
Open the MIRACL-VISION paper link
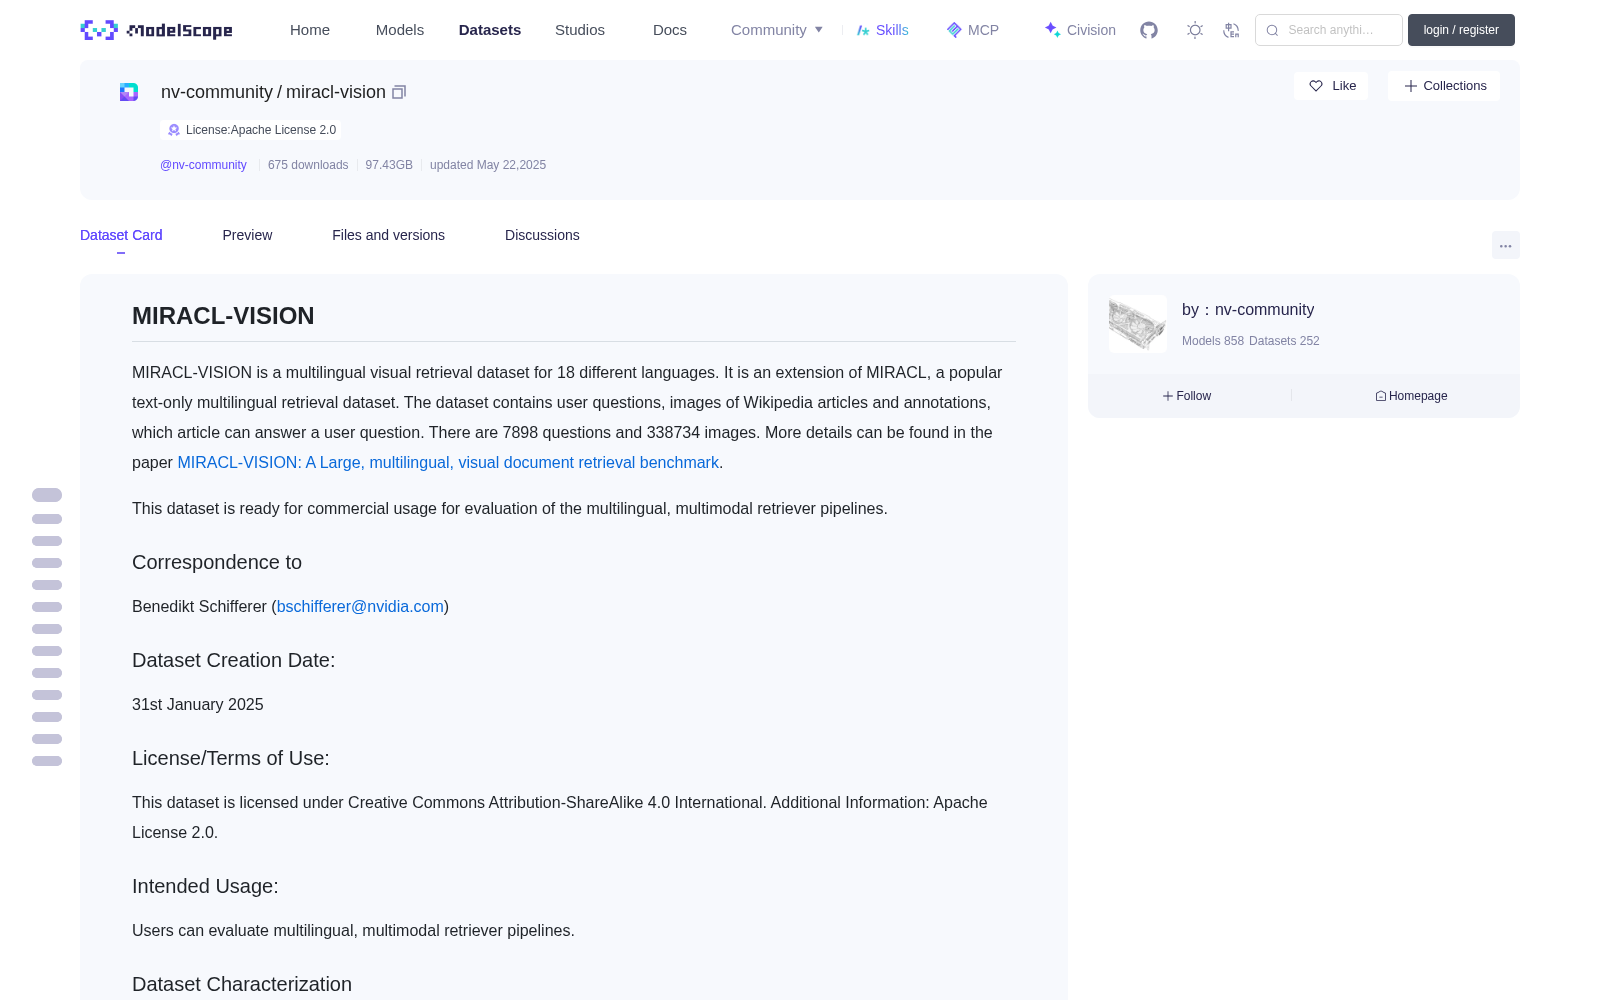pyautogui.click(x=448, y=463)
